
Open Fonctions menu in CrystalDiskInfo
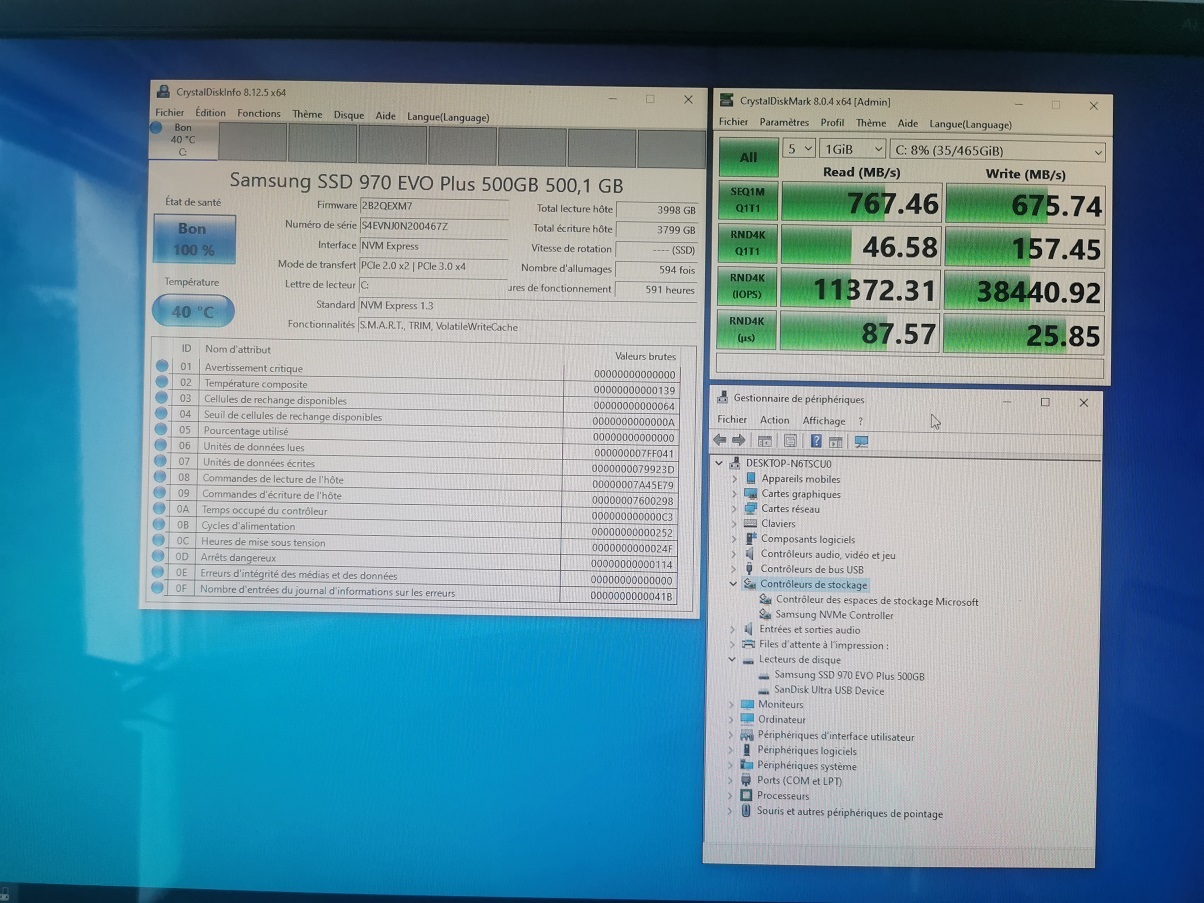tap(259, 114)
